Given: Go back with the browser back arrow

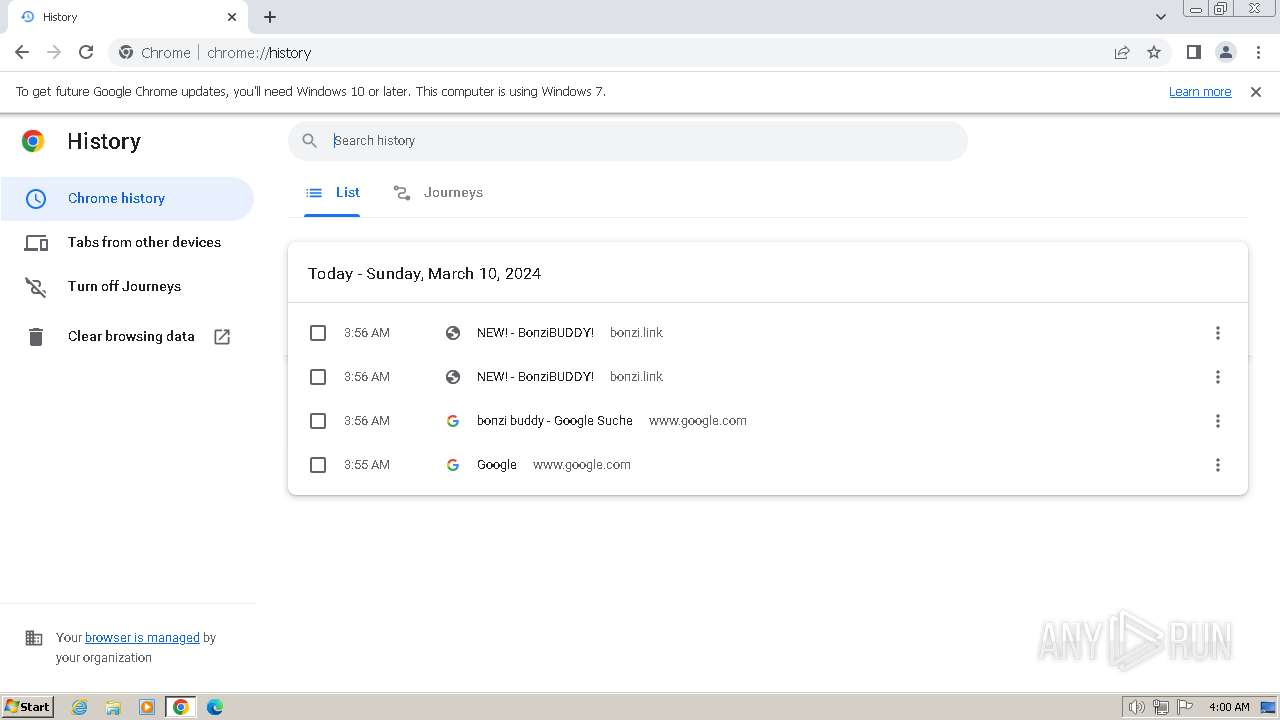Looking at the screenshot, I should (22, 52).
